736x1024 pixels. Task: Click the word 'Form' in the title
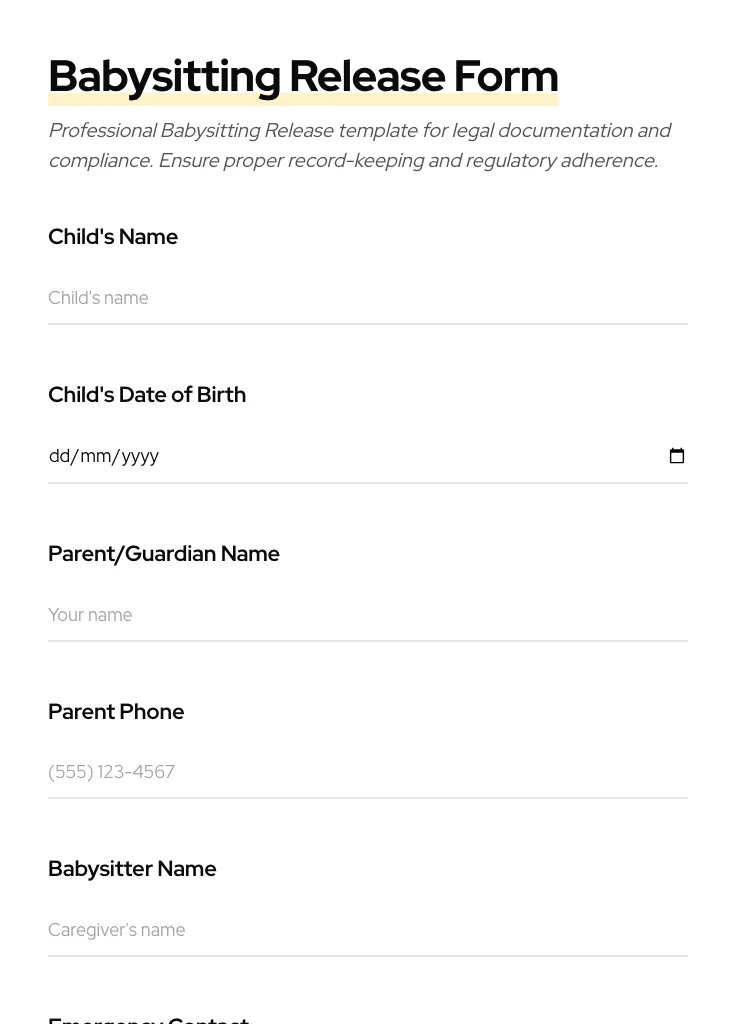coord(505,77)
